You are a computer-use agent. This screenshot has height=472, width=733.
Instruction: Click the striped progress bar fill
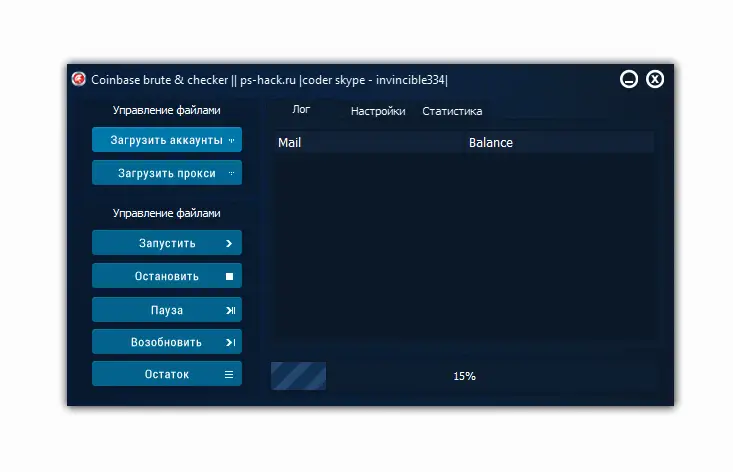click(298, 376)
